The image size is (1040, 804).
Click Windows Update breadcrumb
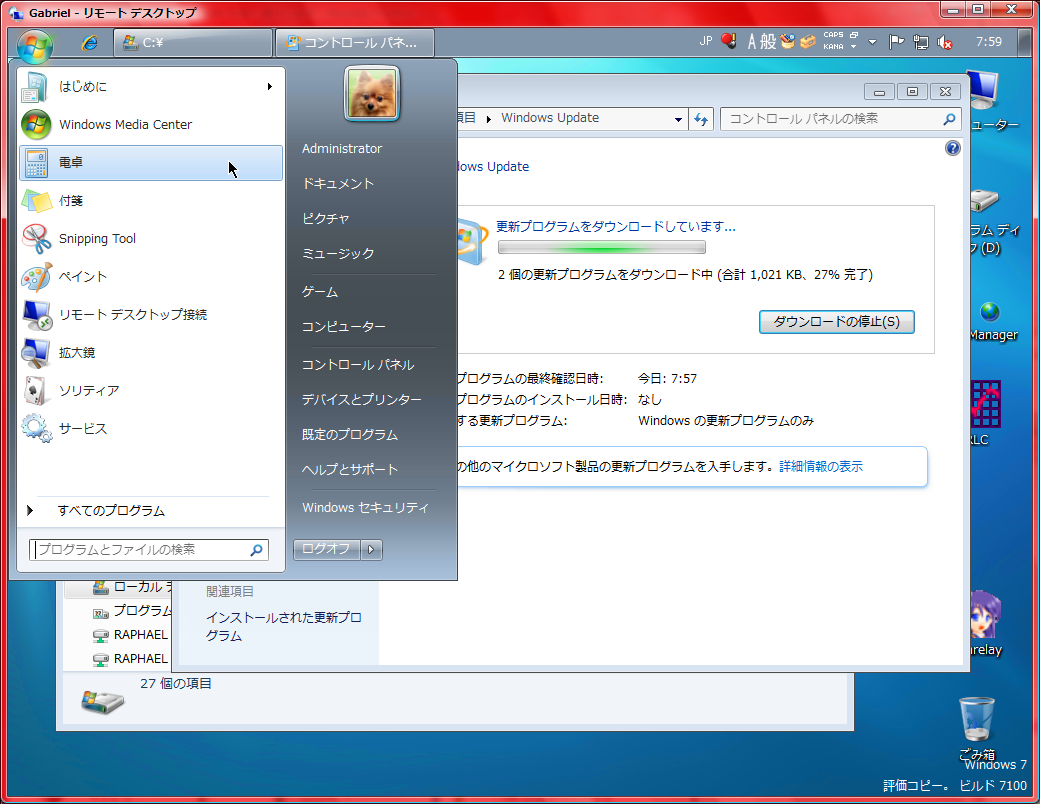coord(550,118)
